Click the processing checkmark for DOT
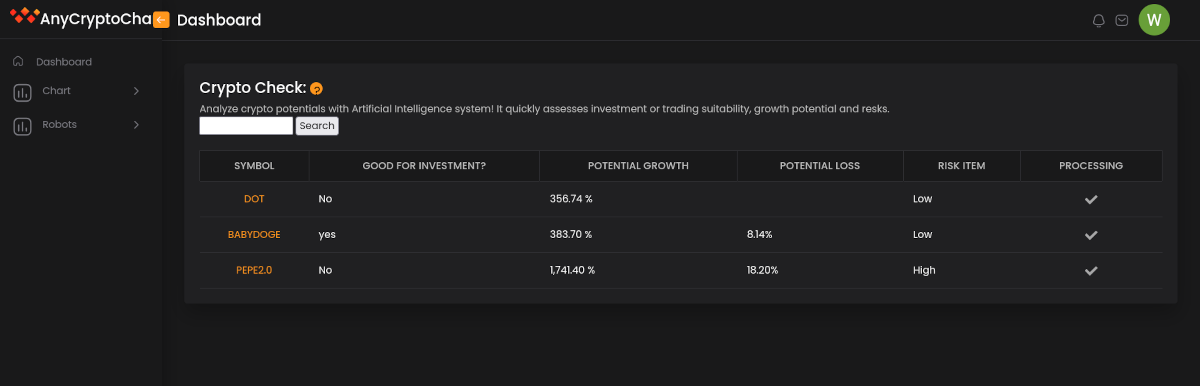Viewport: 1200px width, 386px height. point(1091,199)
